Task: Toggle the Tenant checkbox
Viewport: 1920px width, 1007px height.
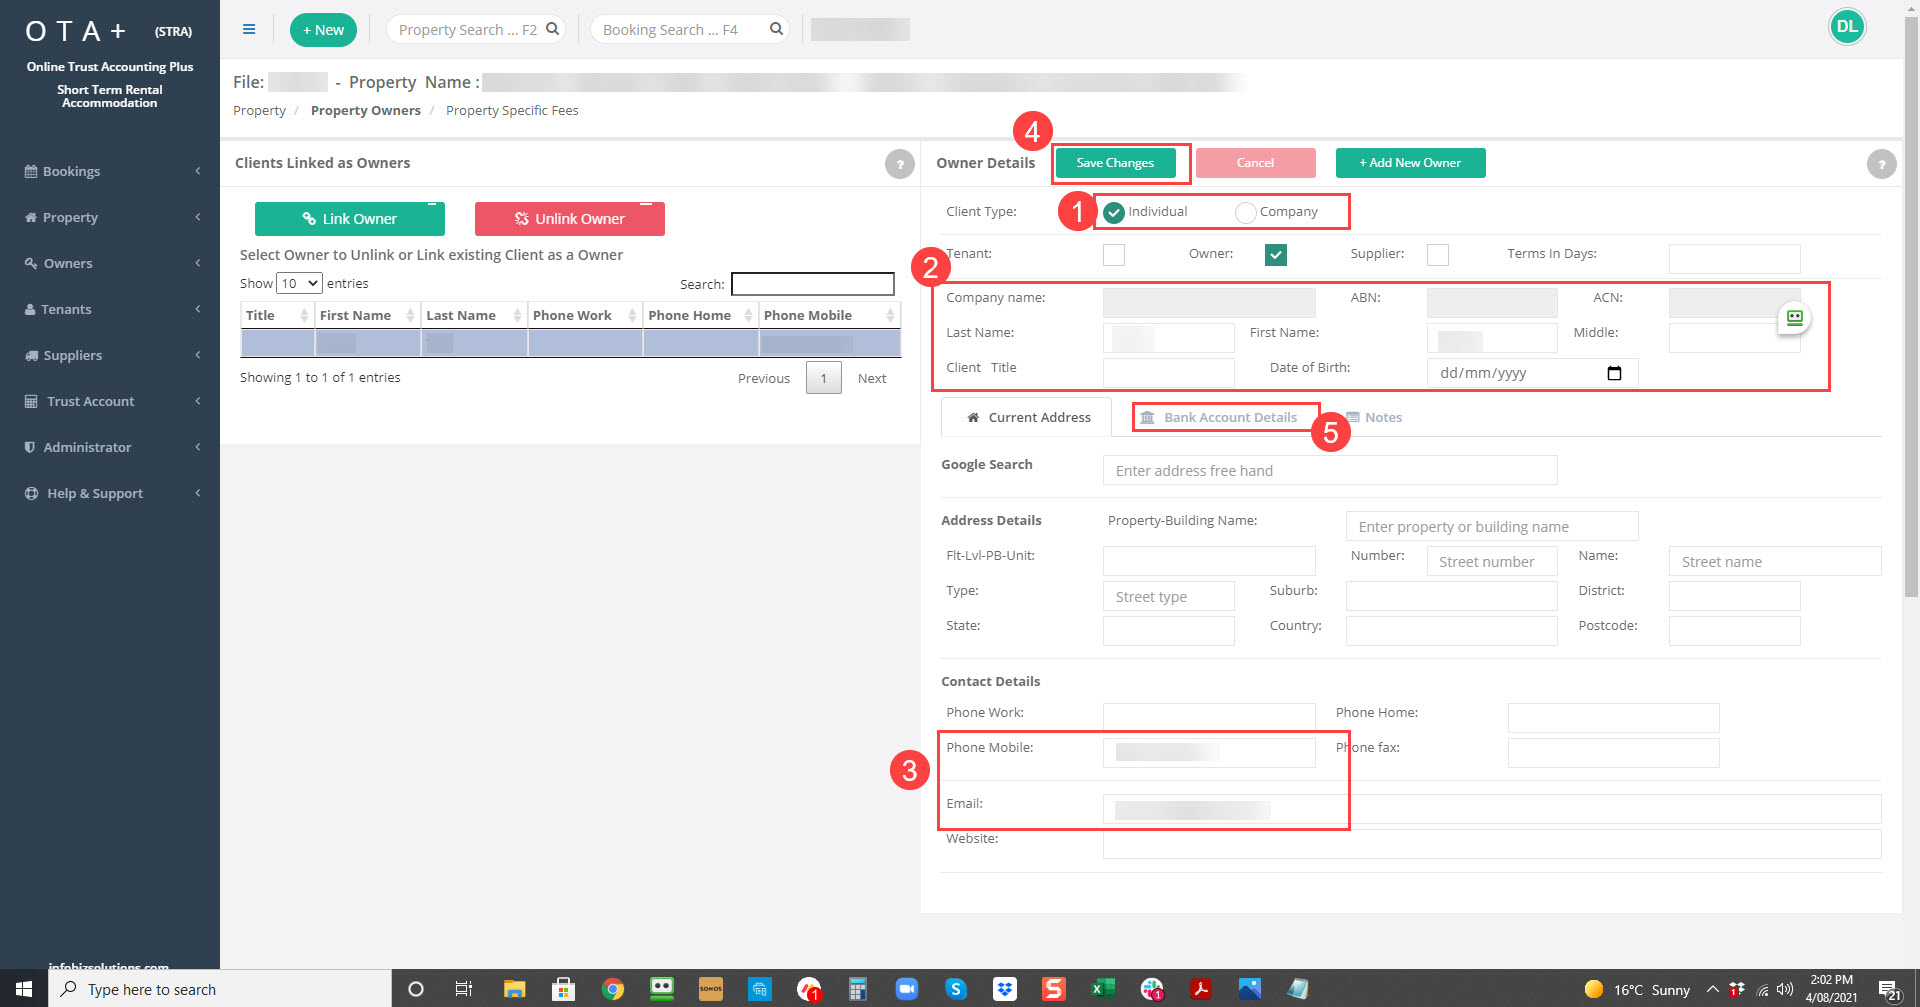Action: 1114,255
